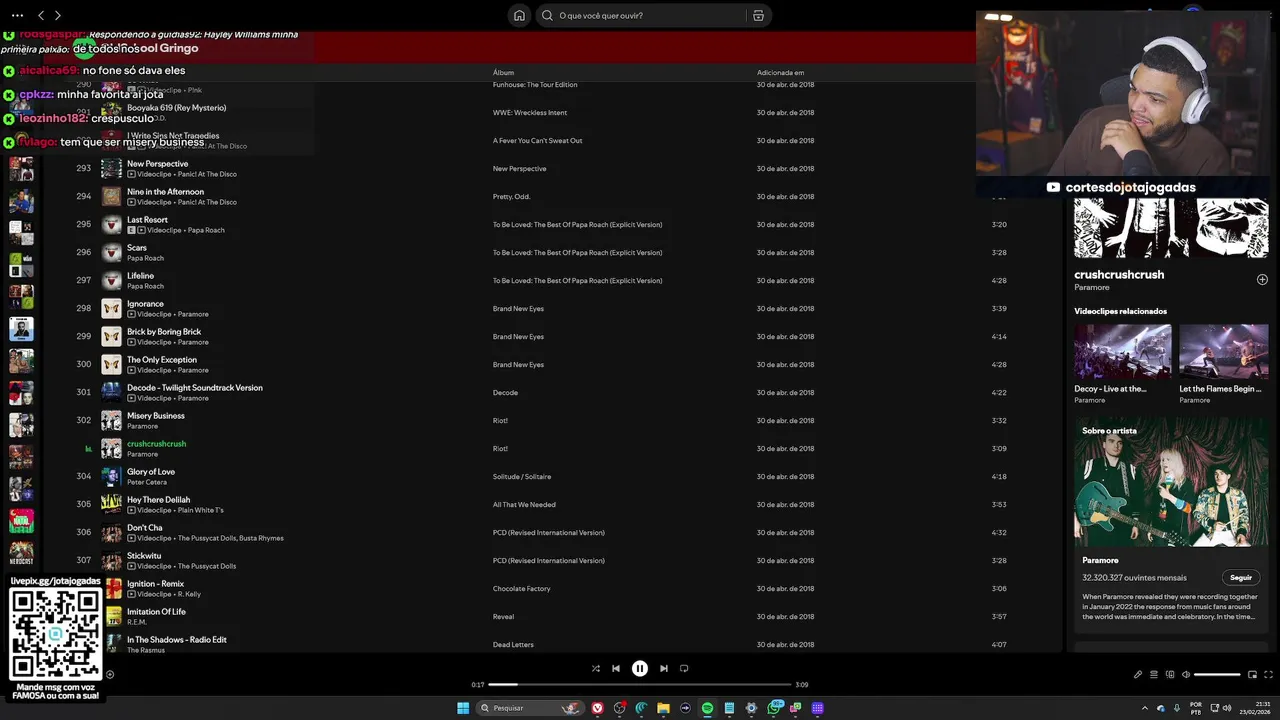Add crushcrushcrush to library with plus icon

coord(1262,280)
